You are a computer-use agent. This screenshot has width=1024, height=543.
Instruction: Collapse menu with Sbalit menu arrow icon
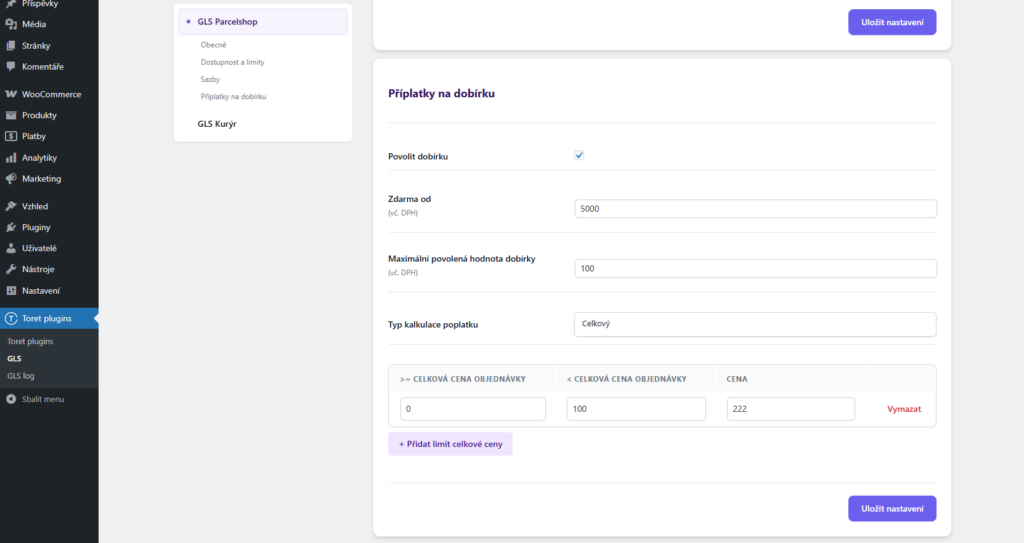tap(11, 399)
